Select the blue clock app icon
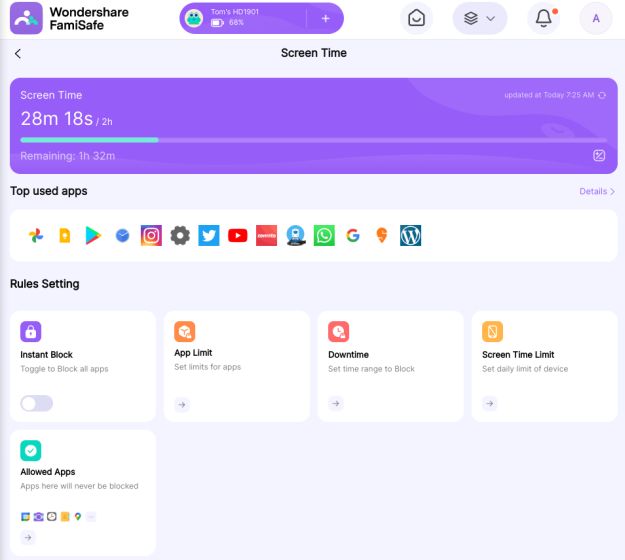The width and height of the screenshot is (625, 560). pyautogui.click(x=122, y=236)
